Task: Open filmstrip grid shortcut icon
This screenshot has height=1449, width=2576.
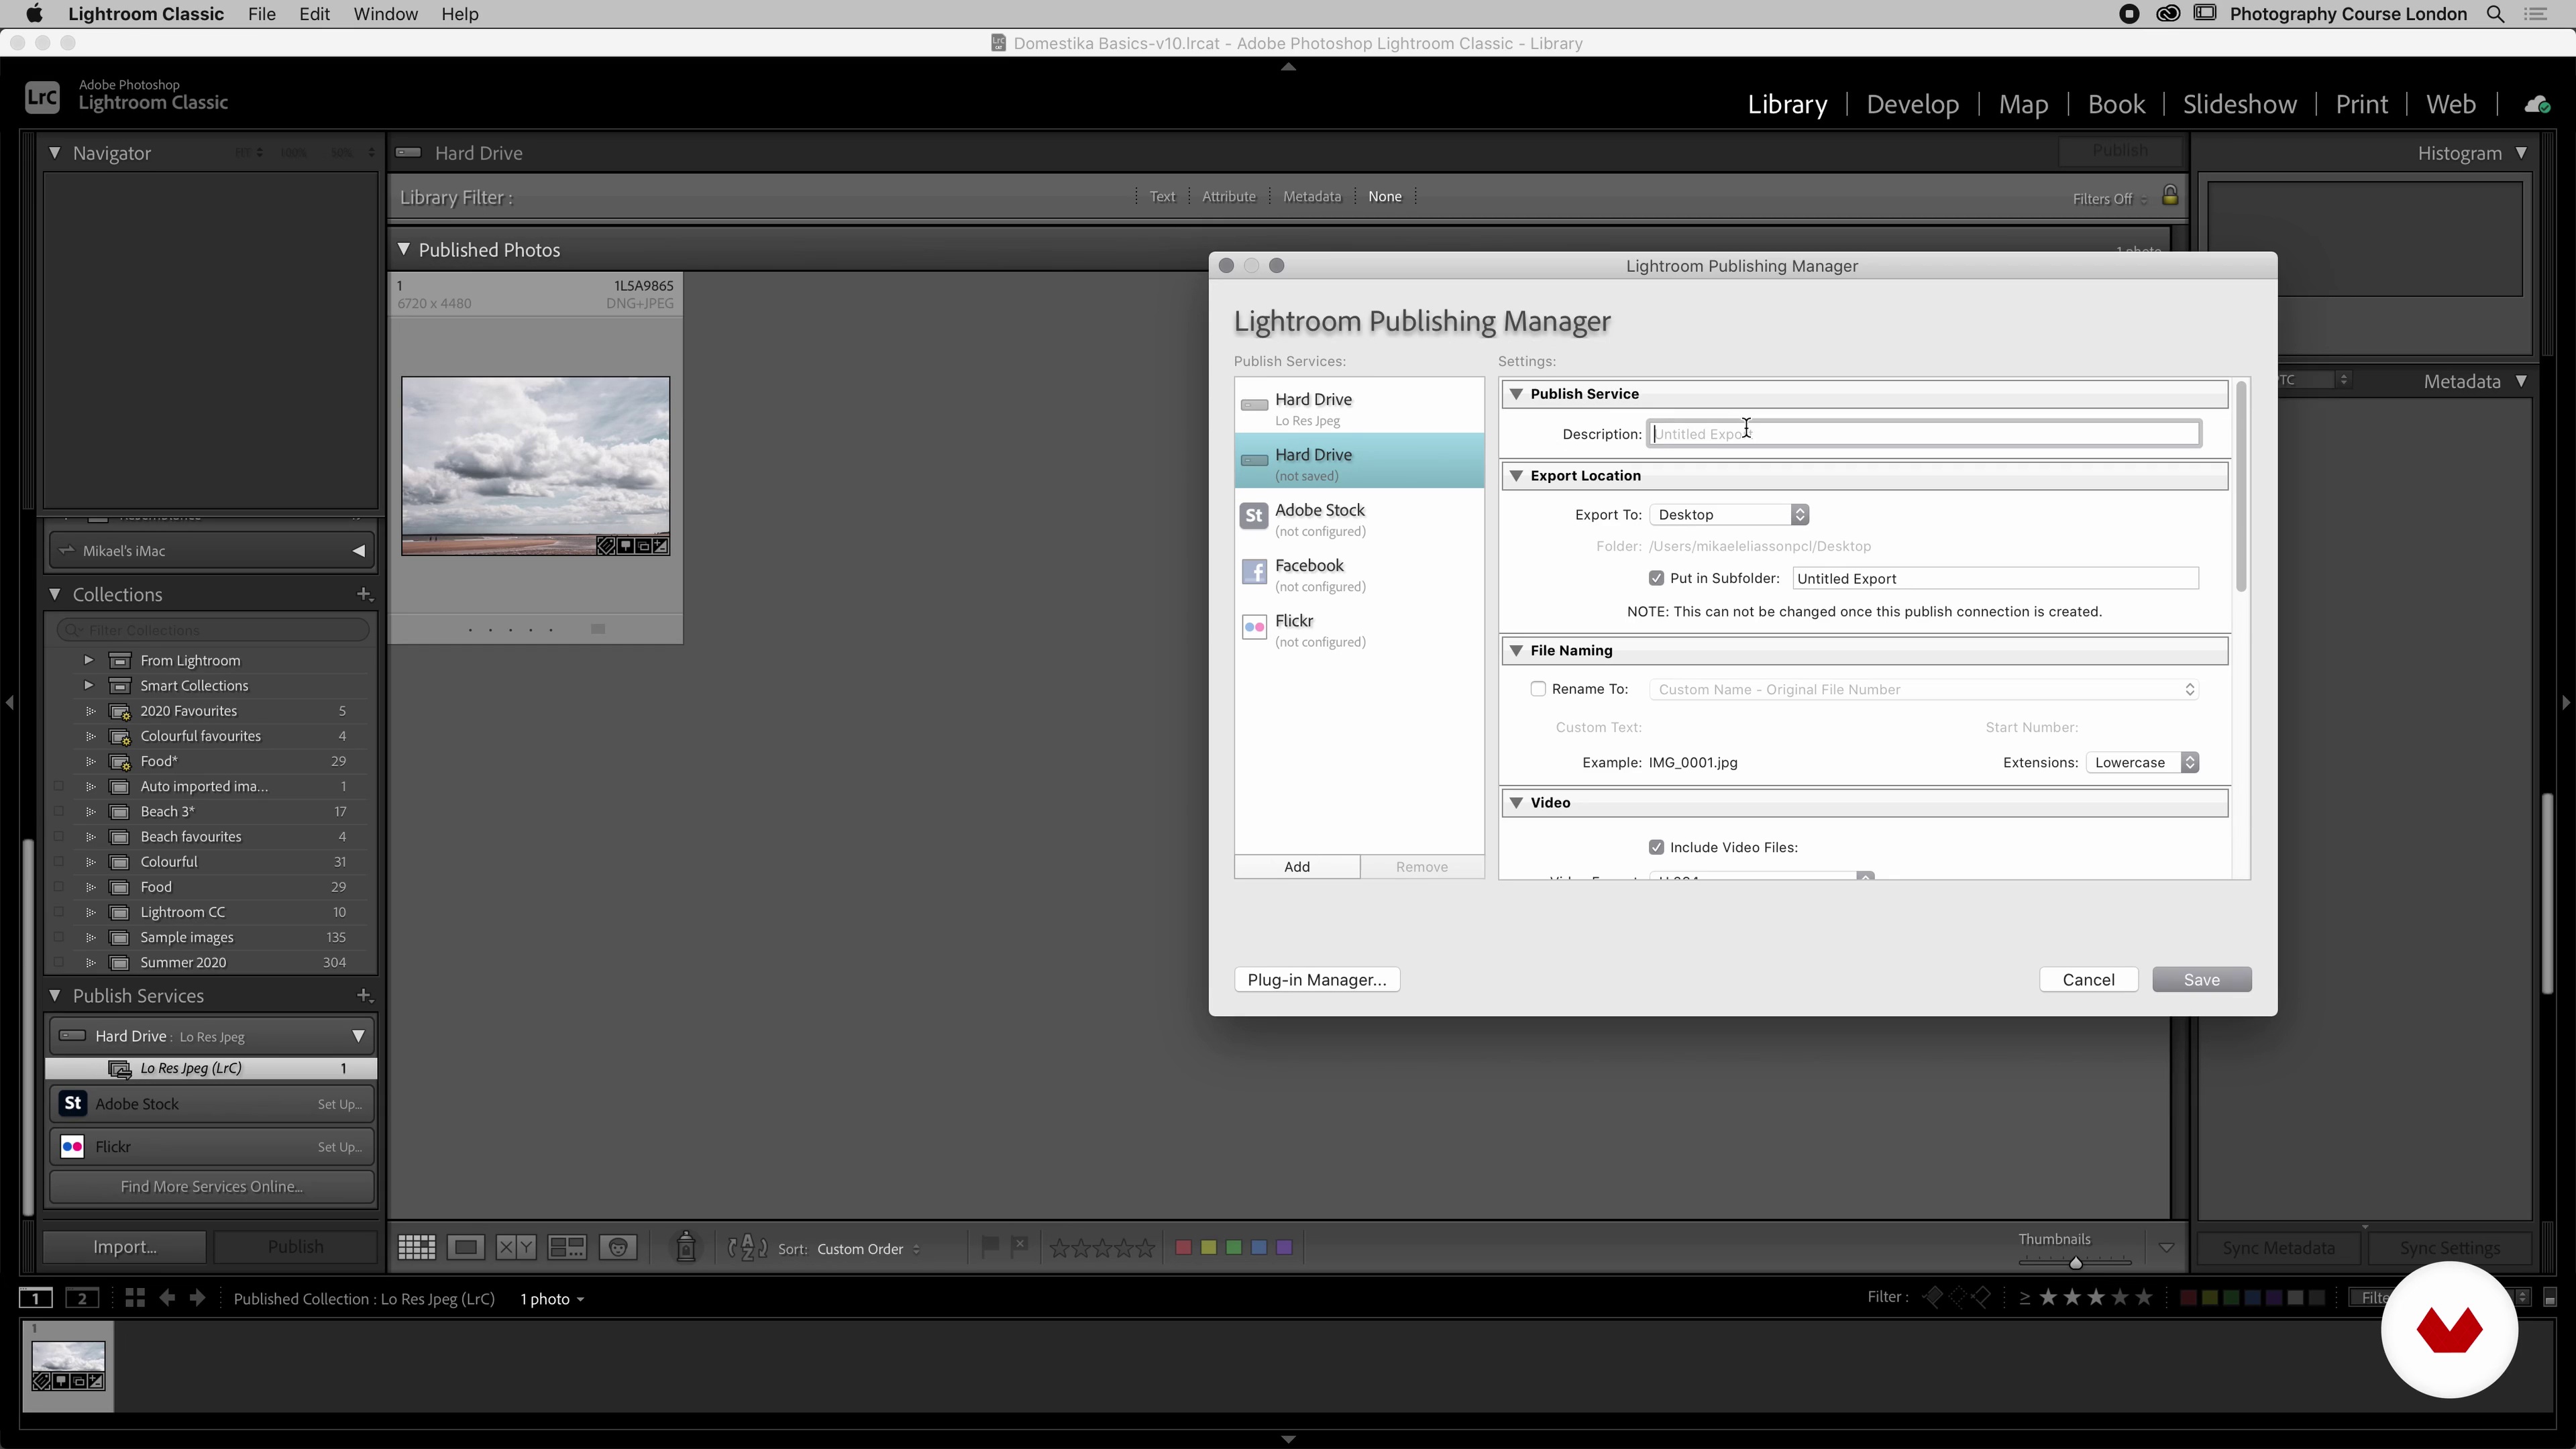Action: (135, 1298)
